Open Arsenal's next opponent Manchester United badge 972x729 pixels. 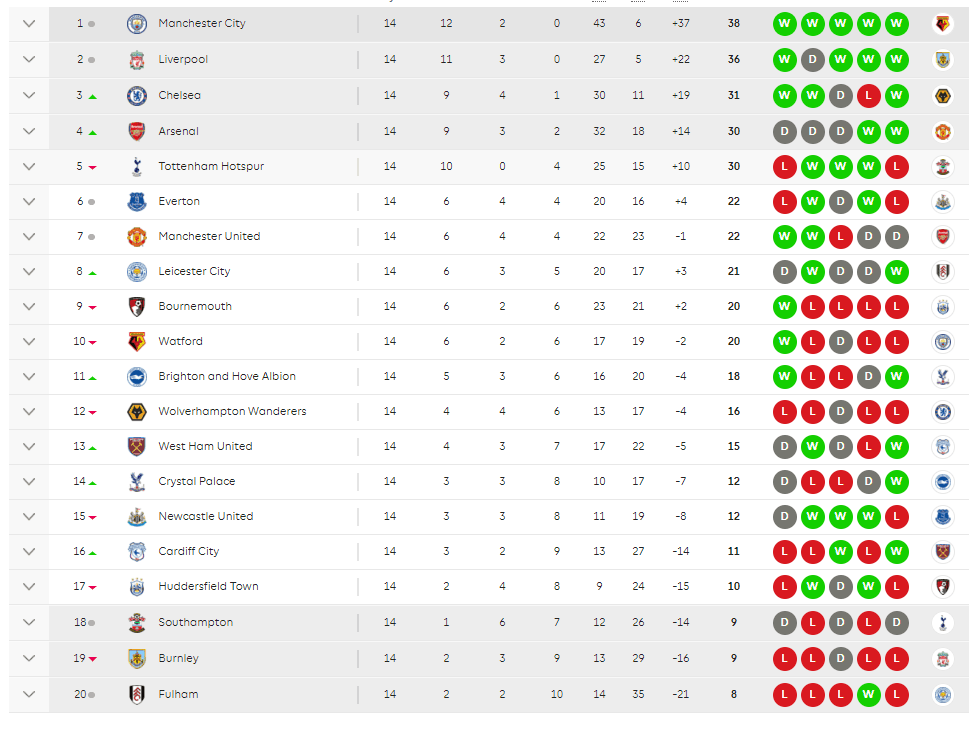(943, 131)
